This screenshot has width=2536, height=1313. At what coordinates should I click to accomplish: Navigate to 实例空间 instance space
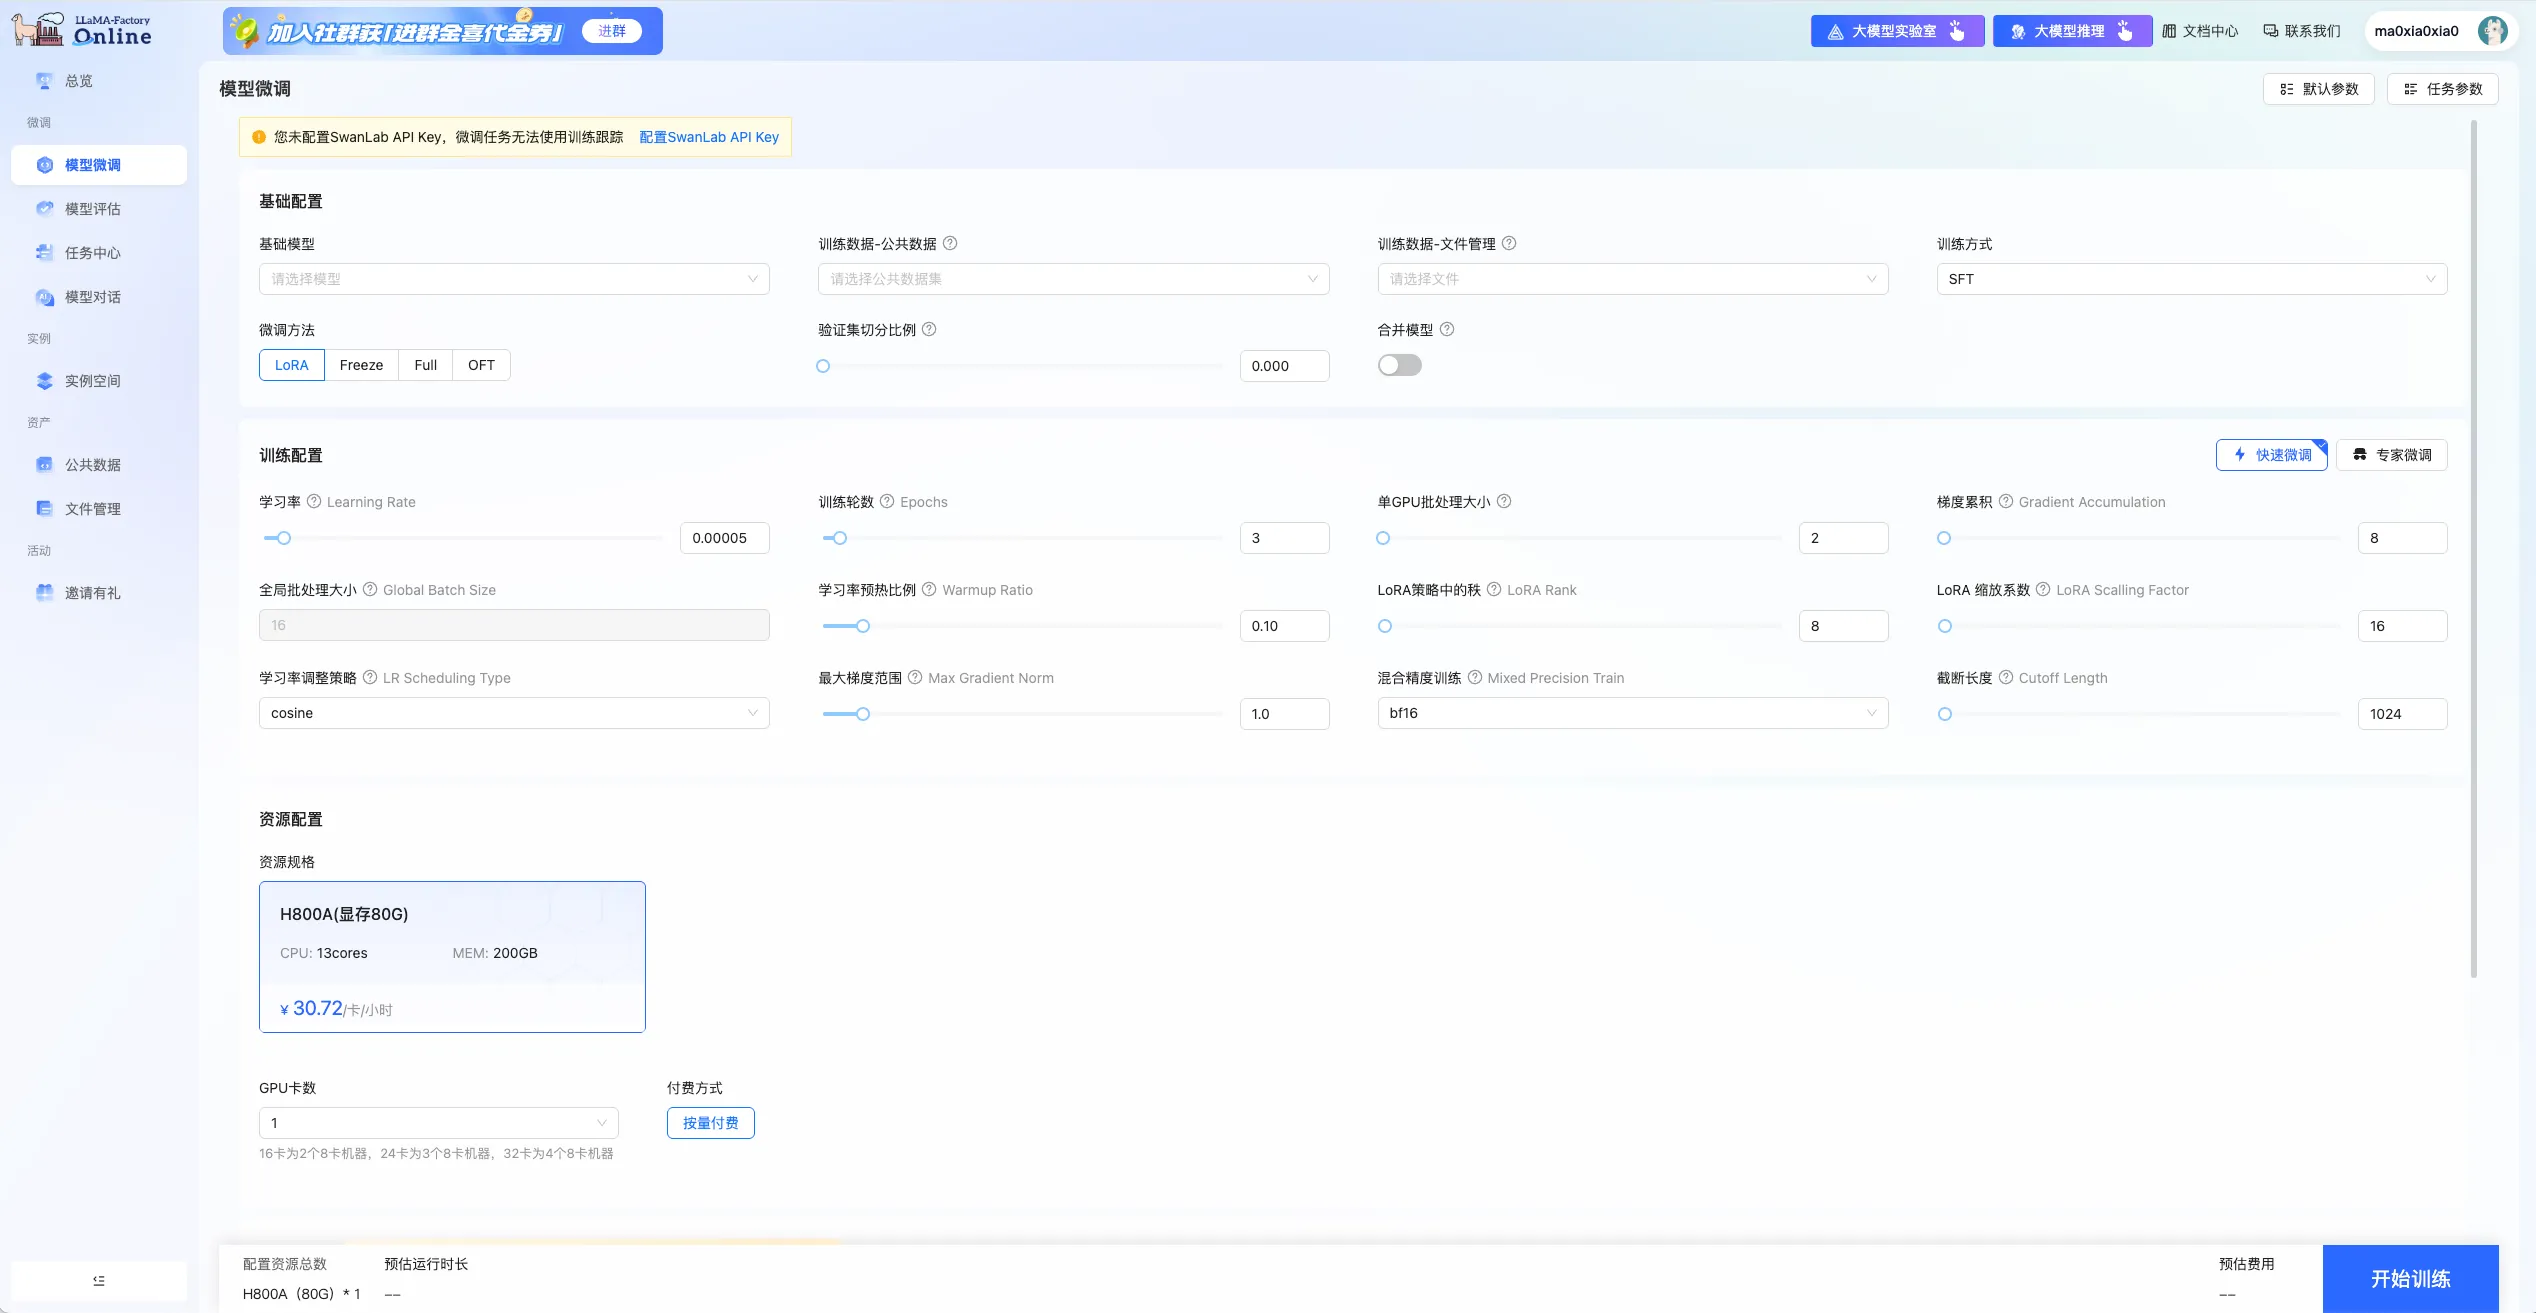click(x=90, y=381)
